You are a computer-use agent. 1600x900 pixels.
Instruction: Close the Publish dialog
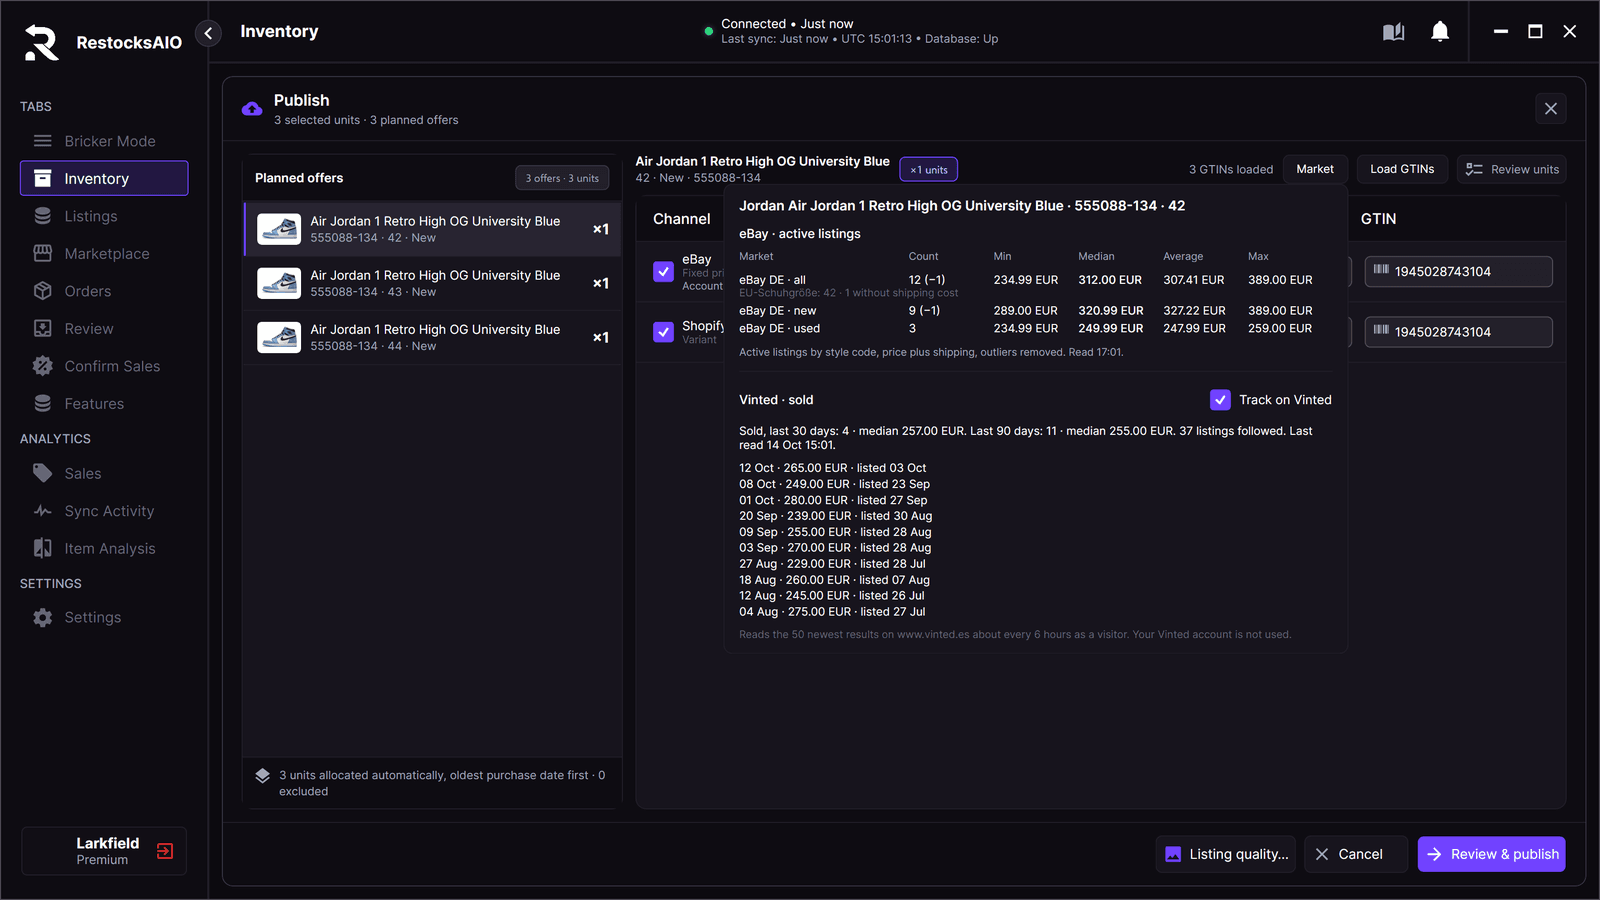point(1550,109)
